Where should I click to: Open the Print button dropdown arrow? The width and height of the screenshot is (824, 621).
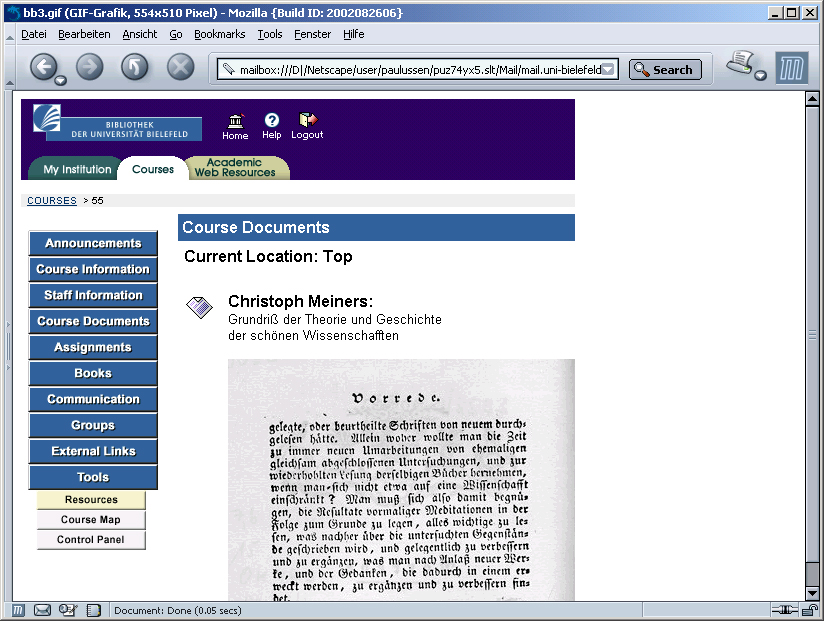[x=760, y=76]
